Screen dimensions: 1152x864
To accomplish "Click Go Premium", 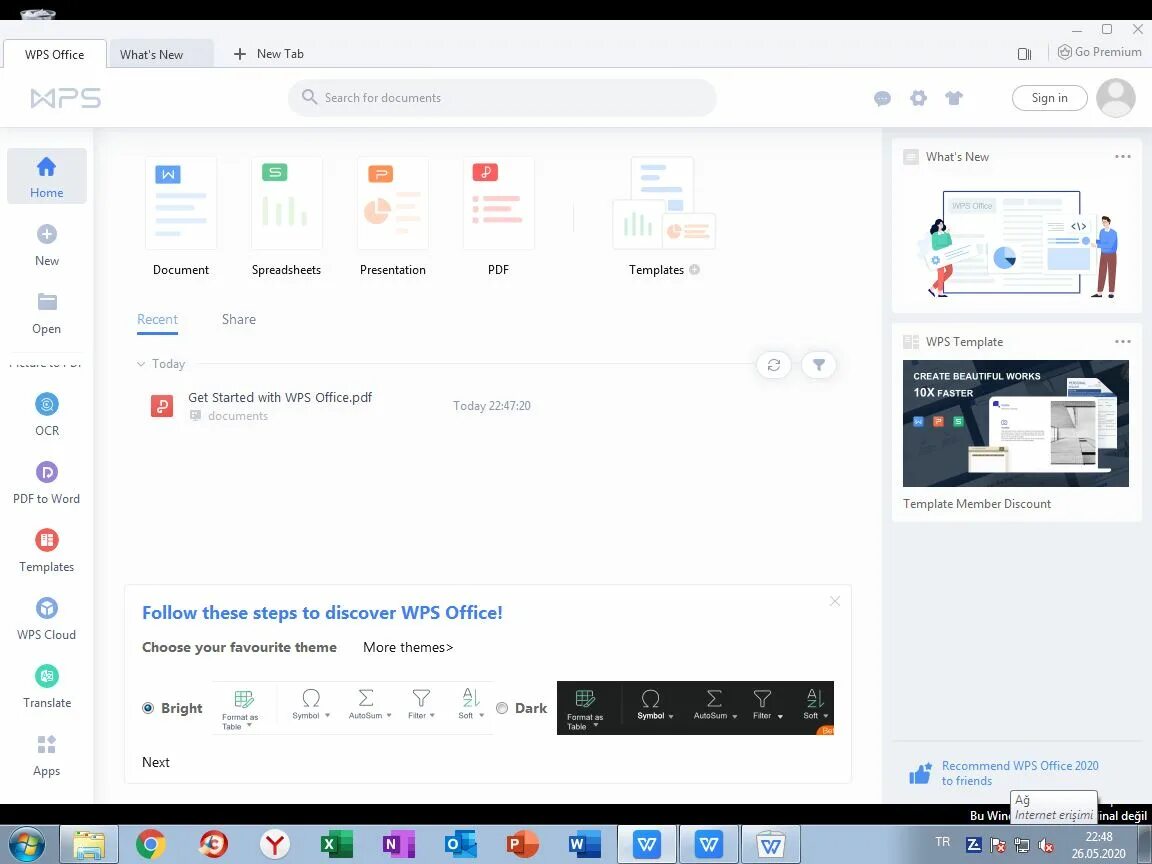I will [1099, 52].
